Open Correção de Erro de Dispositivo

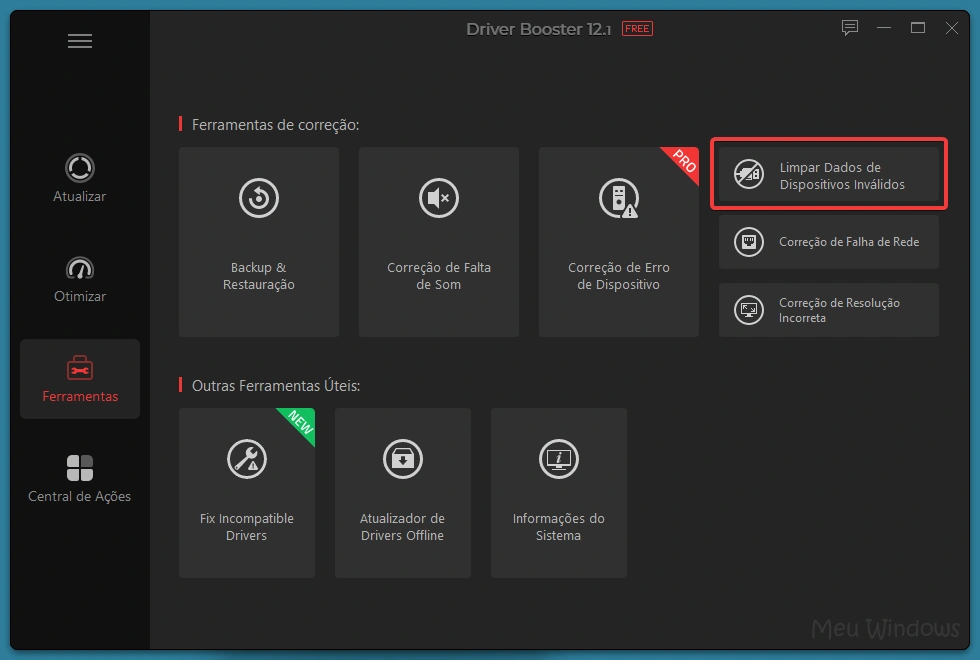pos(618,242)
